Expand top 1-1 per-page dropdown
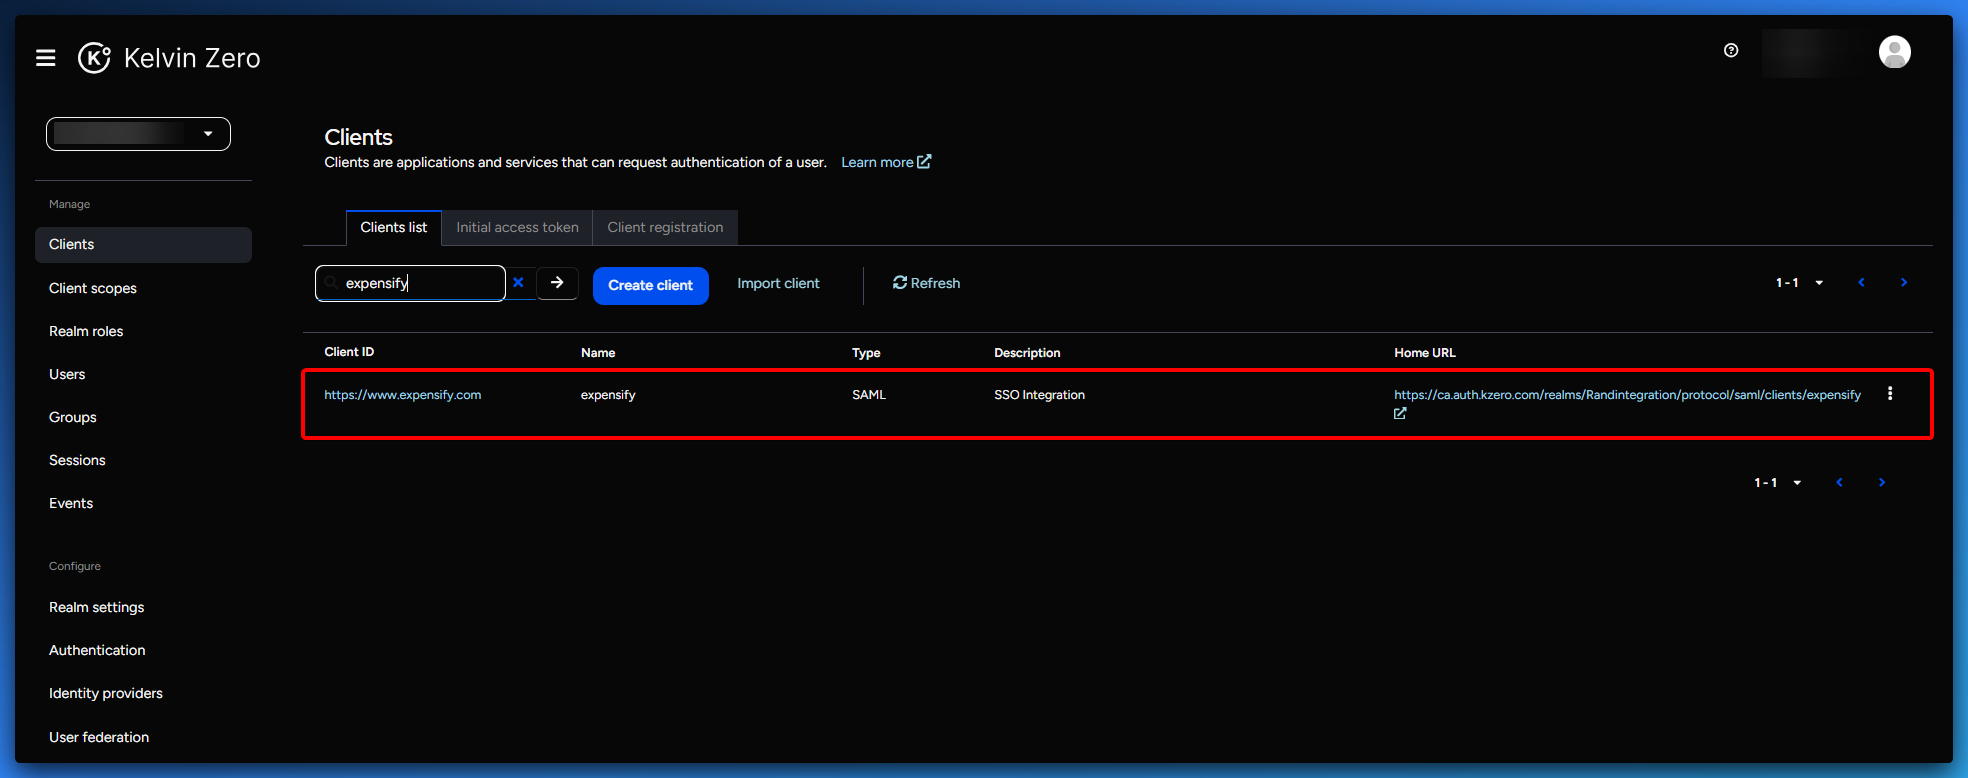Screen dimensions: 1968x778 [x=1799, y=283]
